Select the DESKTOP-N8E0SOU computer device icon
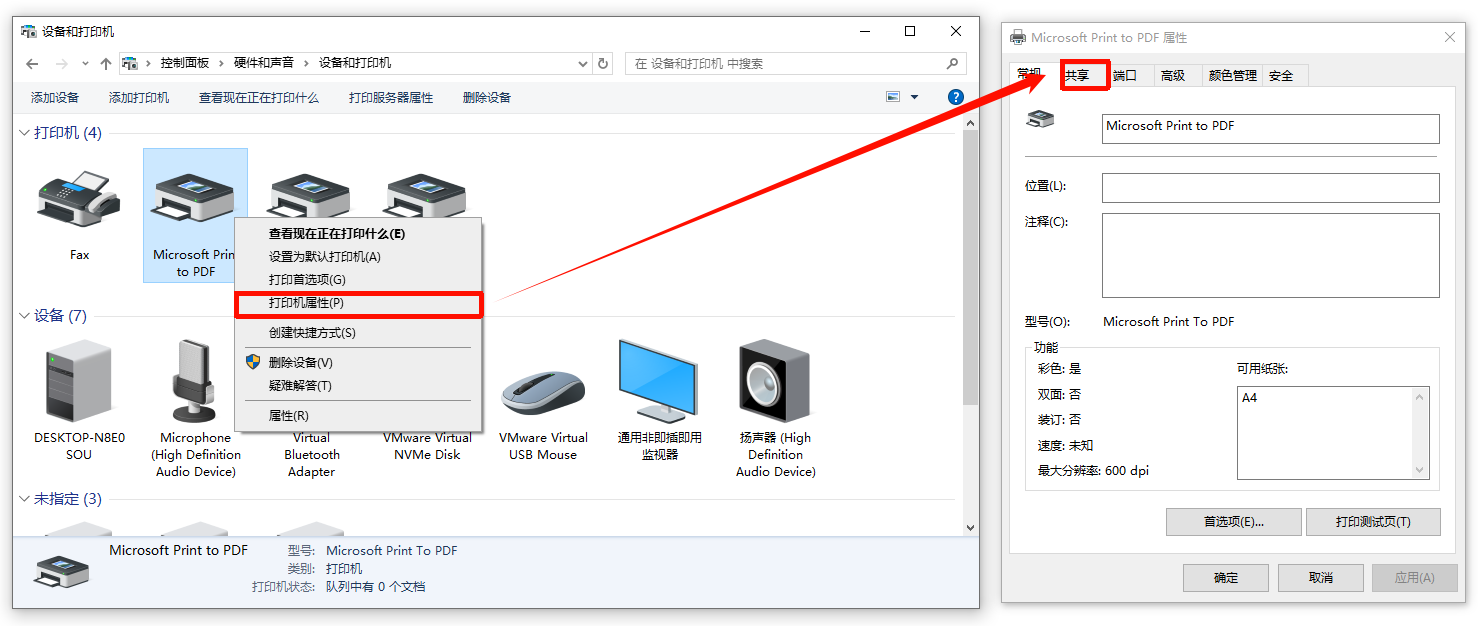The width and height of the screenshot is (1478, 626). pos(79,381)
